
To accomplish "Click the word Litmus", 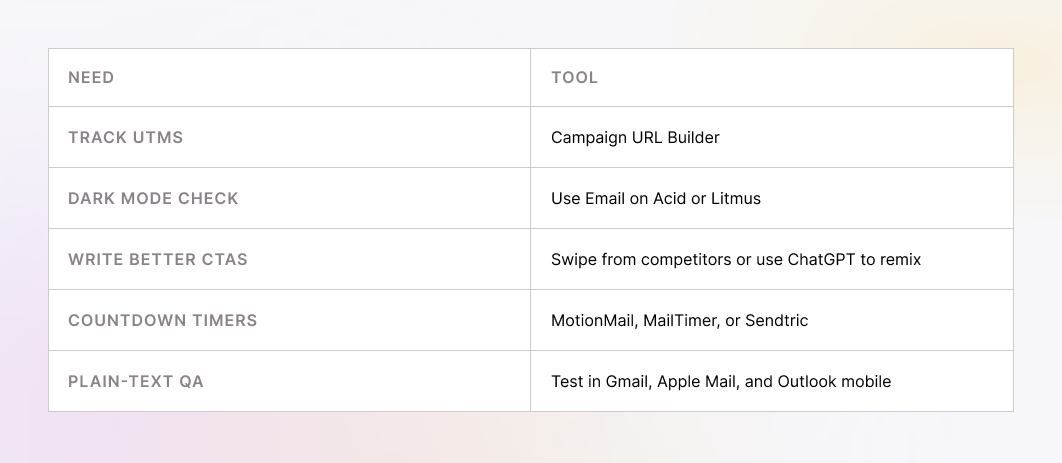I will pos(736,199).
